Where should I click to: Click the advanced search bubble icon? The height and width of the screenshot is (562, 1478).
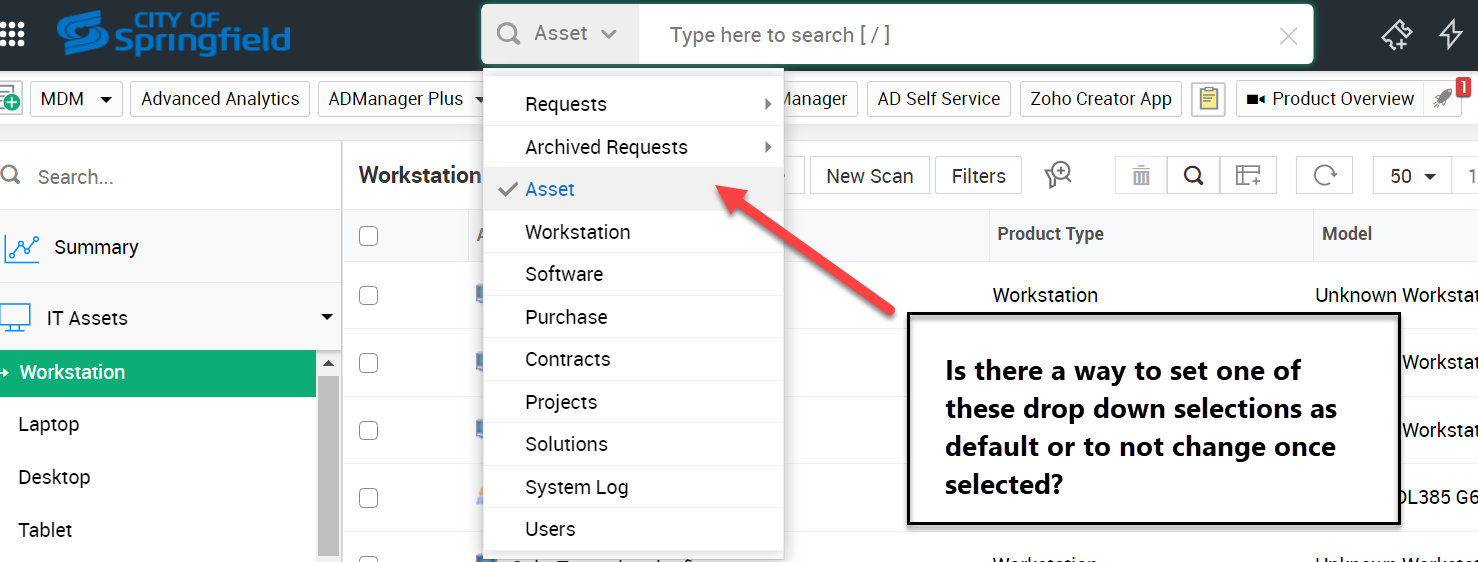point(1058,175)
